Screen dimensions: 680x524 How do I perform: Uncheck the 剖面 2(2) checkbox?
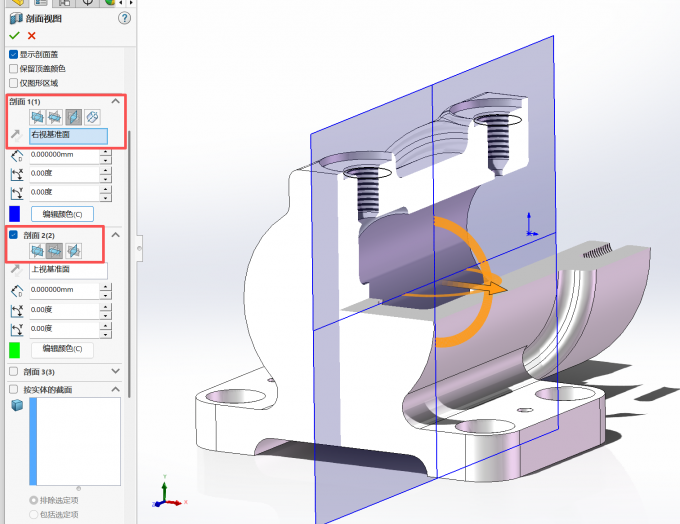[13, 235]
